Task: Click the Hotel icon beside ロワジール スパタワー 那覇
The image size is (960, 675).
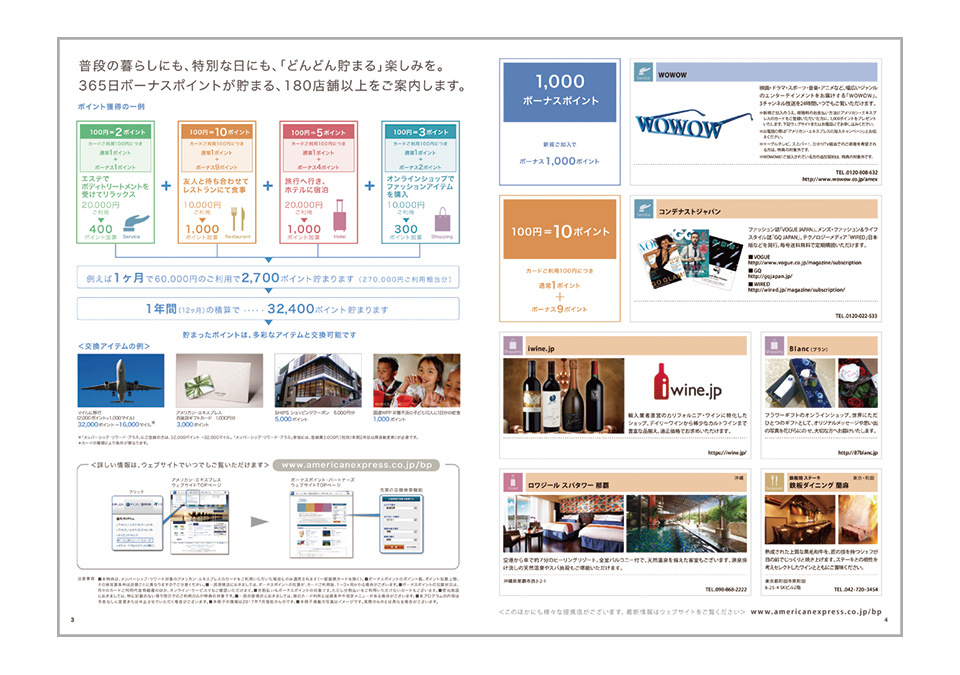Action: tap(513, 482)
